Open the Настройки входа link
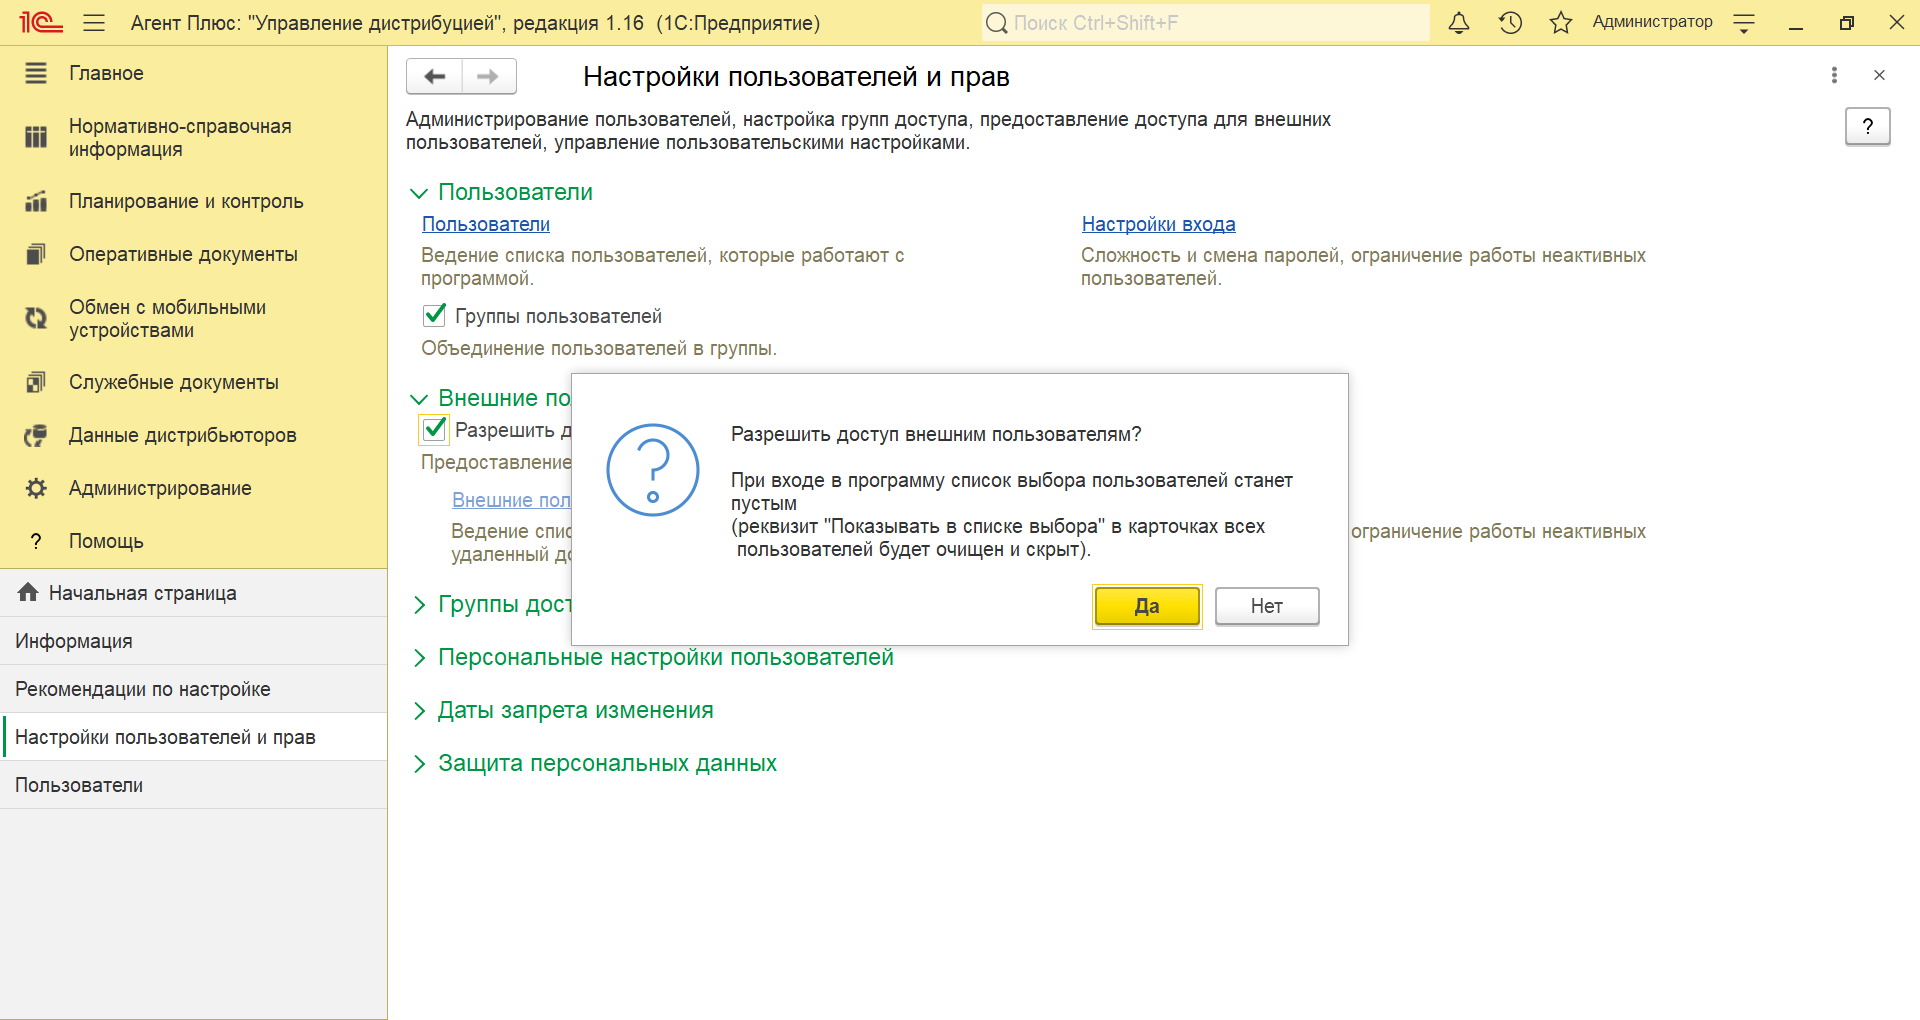The image size is (1920, 1020). point(1158,224)
